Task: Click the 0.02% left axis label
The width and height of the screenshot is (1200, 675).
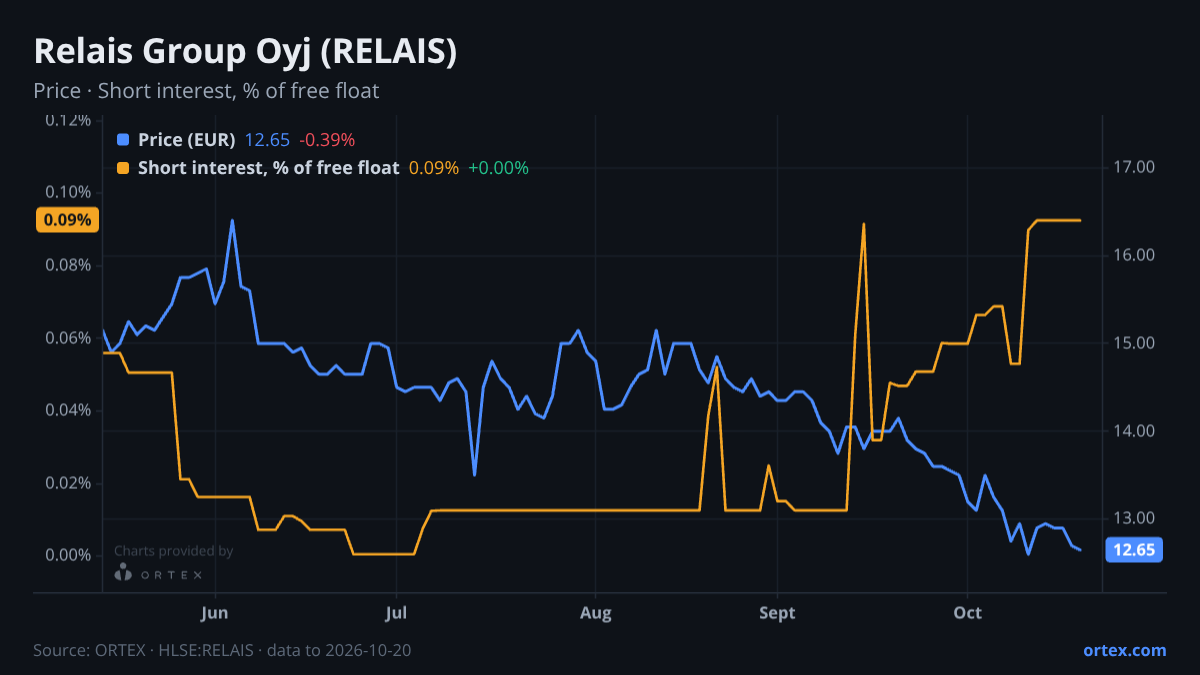Action: [67, 483]
